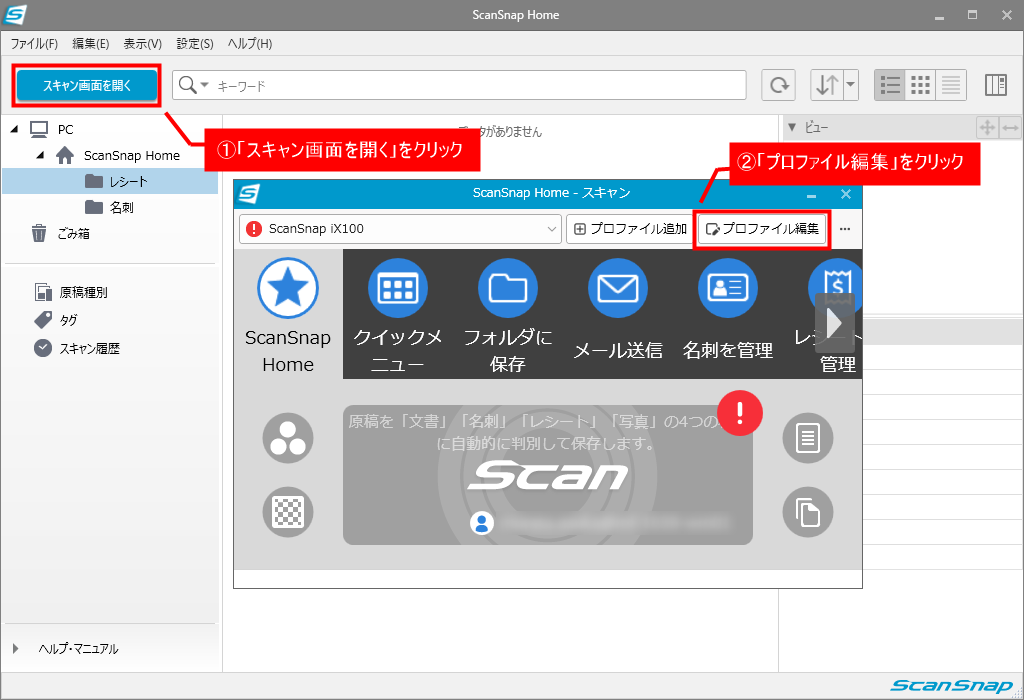Open the ごみ箱 trash item

(60, 233)
